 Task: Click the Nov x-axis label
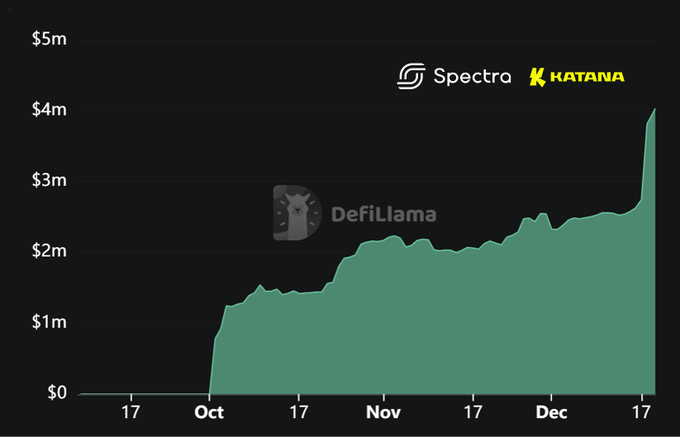(383, 412)
